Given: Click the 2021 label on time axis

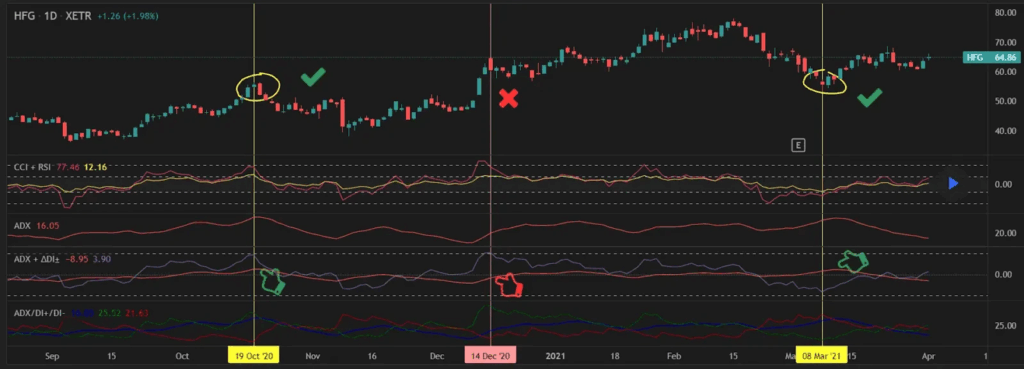Looking at the screenshot, I should pyautogui.click(x=555, y=357).
